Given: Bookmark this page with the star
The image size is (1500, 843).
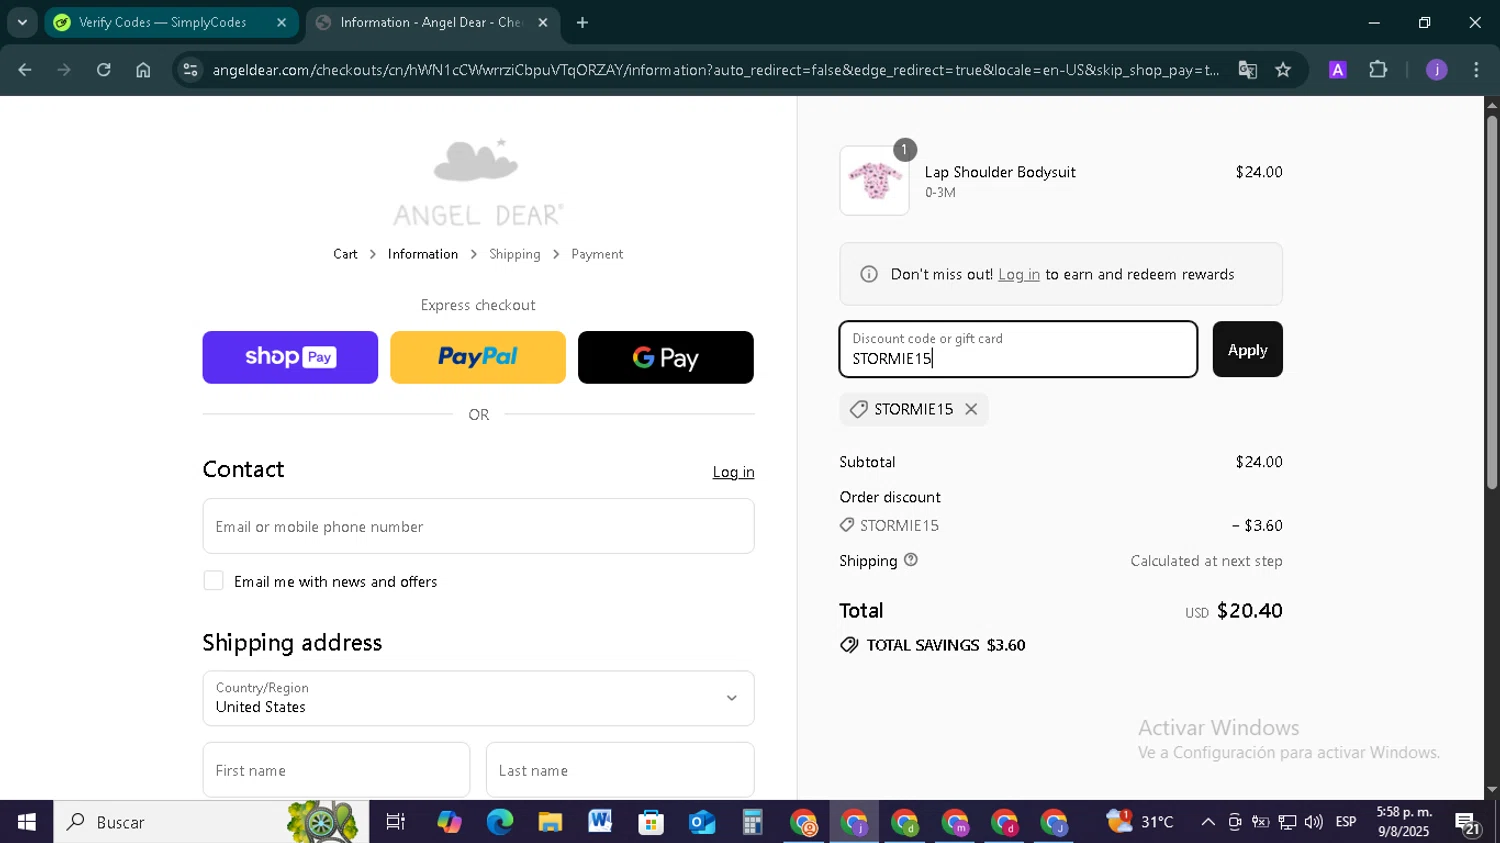Looking at the screenshot, I should (x=1283, y=70).
